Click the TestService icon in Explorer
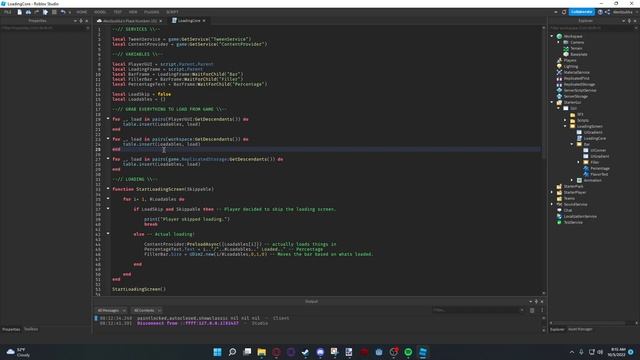 (560, 222)
